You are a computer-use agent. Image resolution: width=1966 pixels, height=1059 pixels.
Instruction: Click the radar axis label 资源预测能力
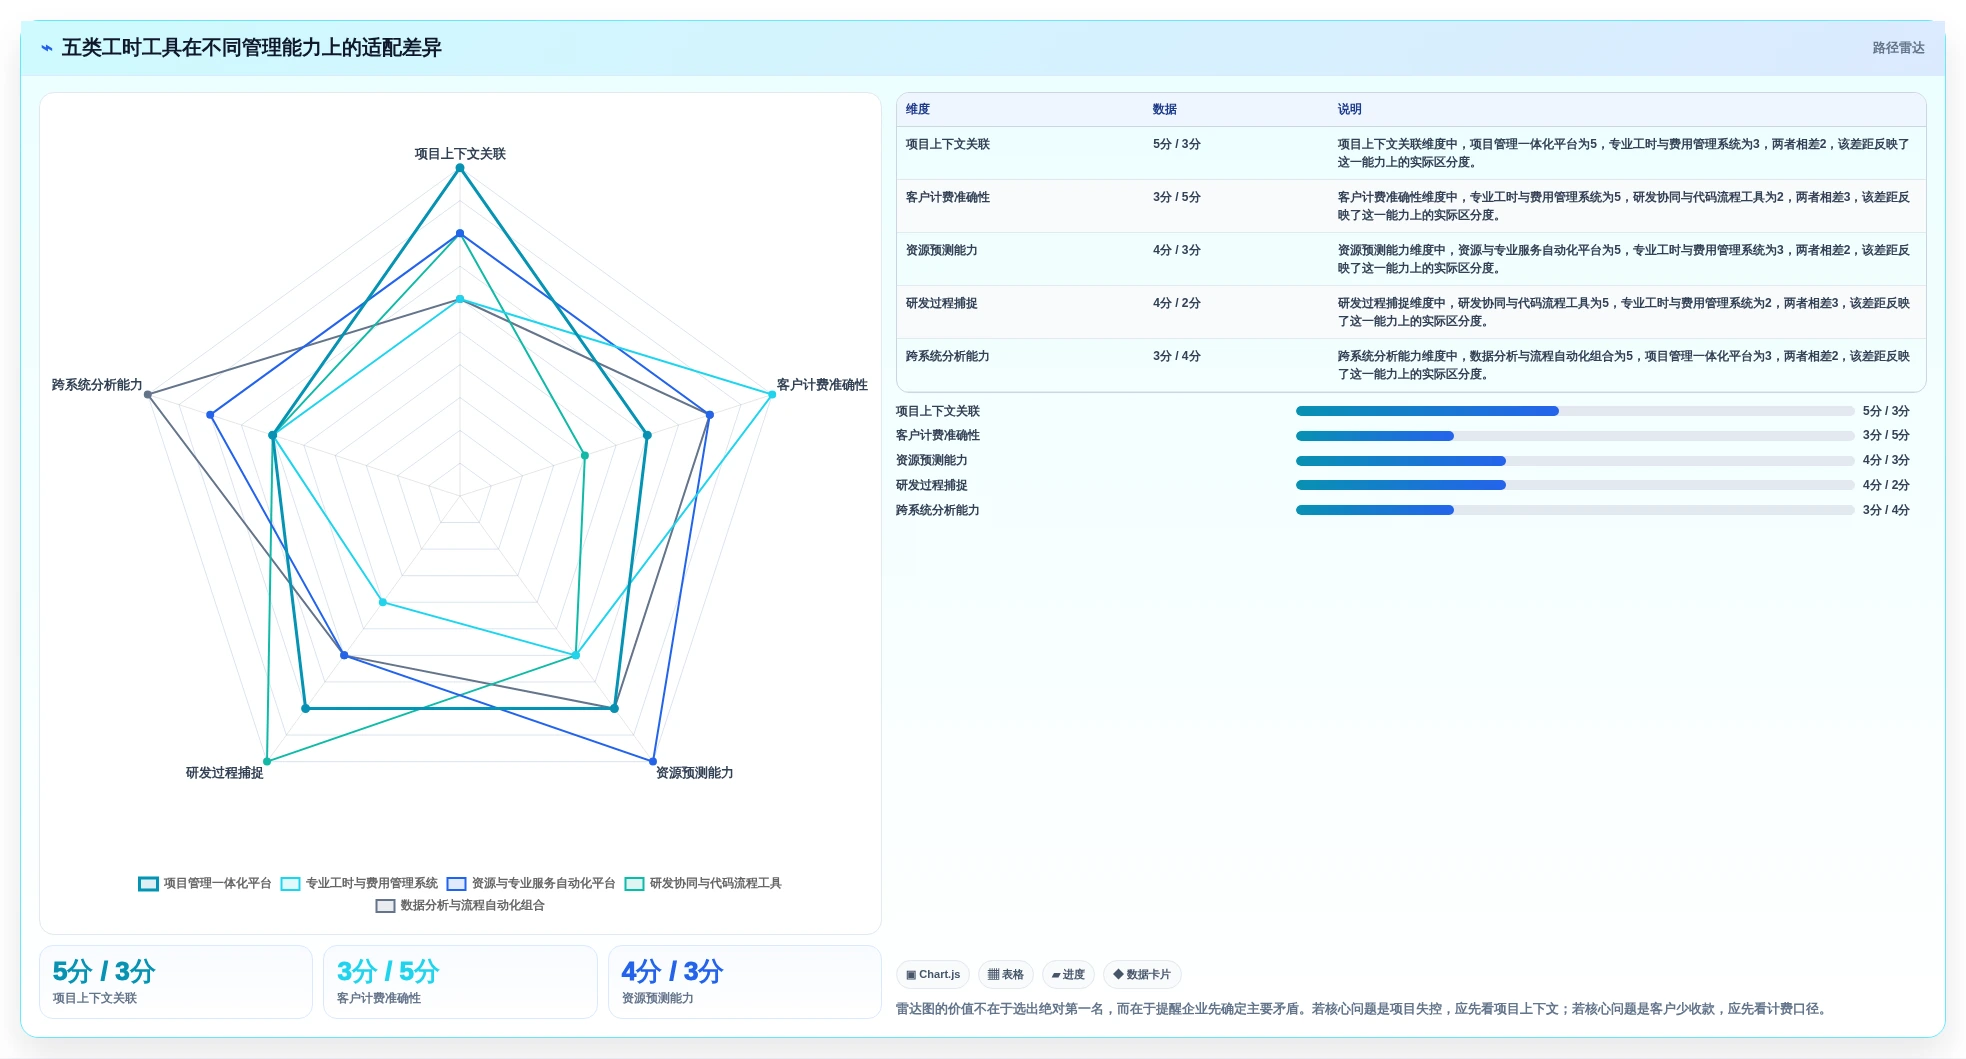coord(695,773)
